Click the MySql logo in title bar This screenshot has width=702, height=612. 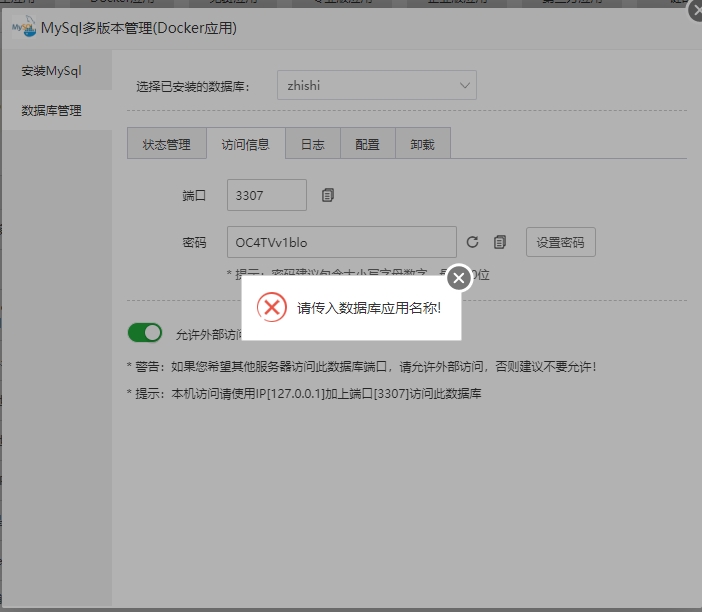click(24, 27)
